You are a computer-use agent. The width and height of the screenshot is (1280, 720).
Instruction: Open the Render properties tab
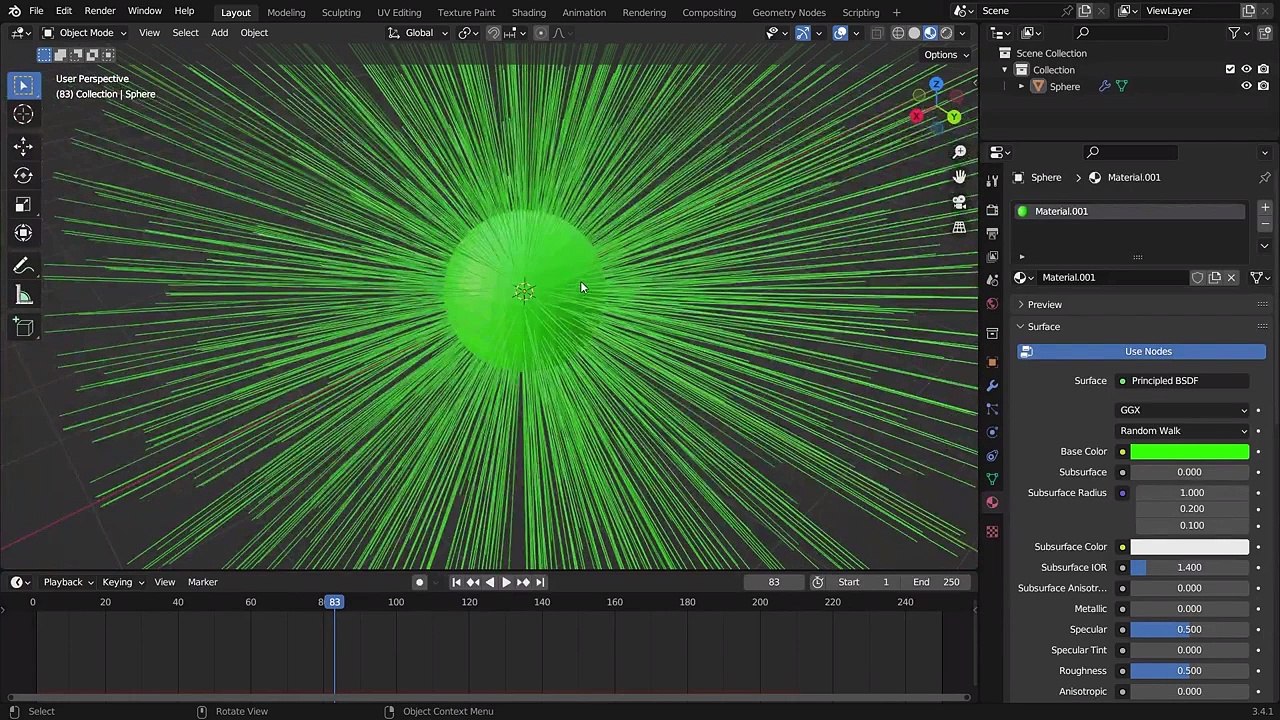point(992,210)
